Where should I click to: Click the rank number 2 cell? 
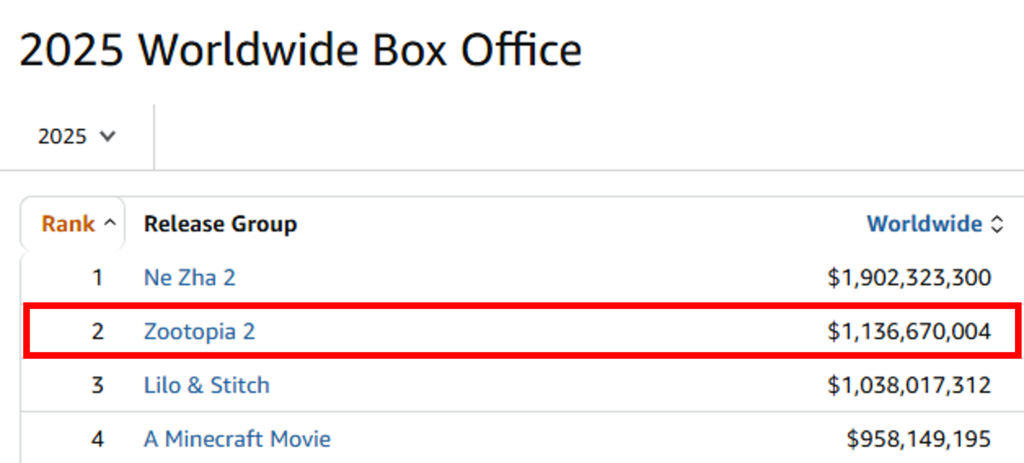(x=97, y=332)
